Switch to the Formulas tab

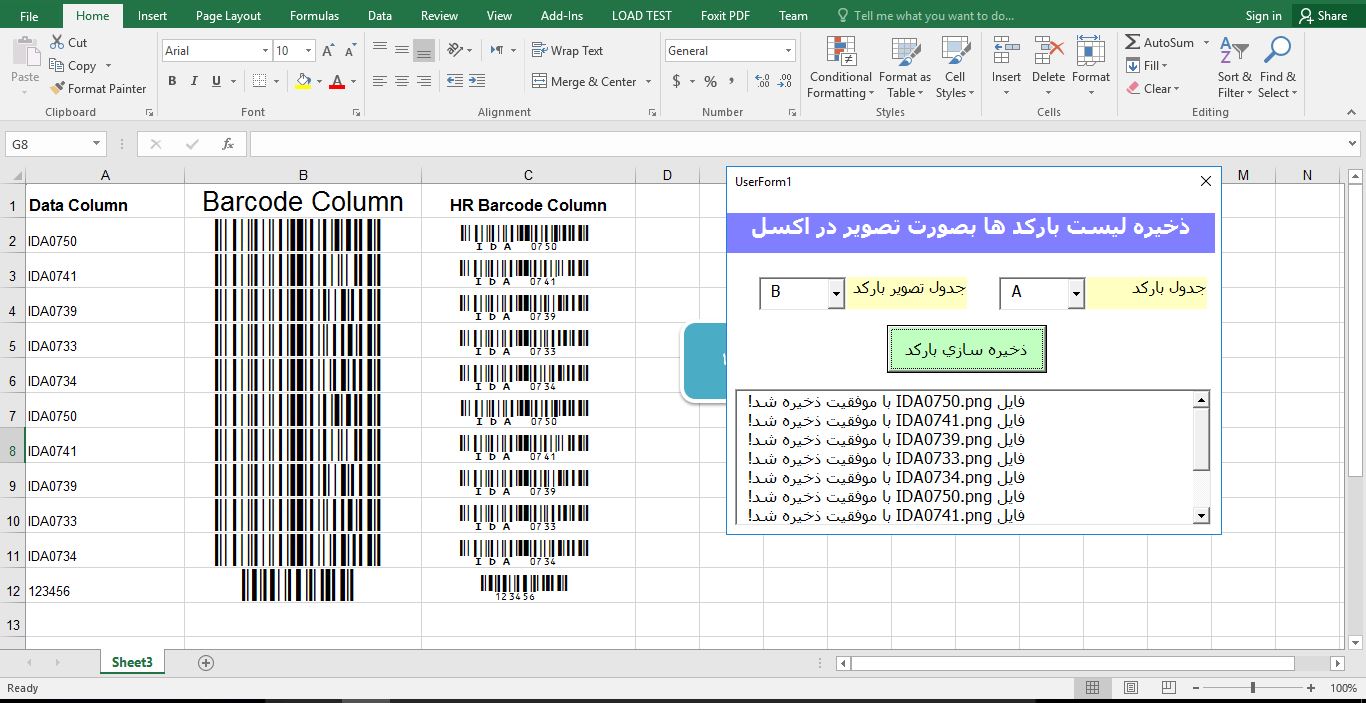coord(314,15)
